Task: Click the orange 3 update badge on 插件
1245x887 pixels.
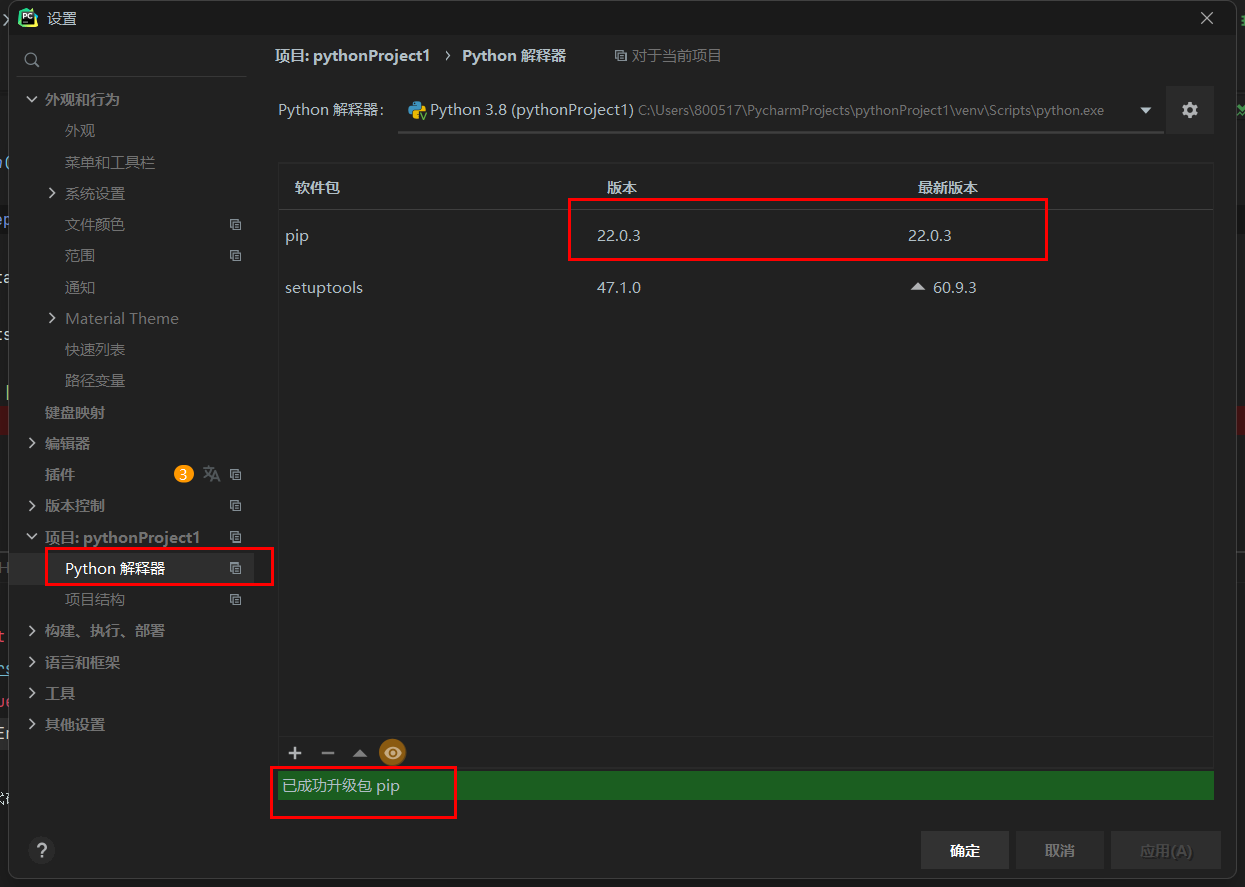Action: pos(183,474)
